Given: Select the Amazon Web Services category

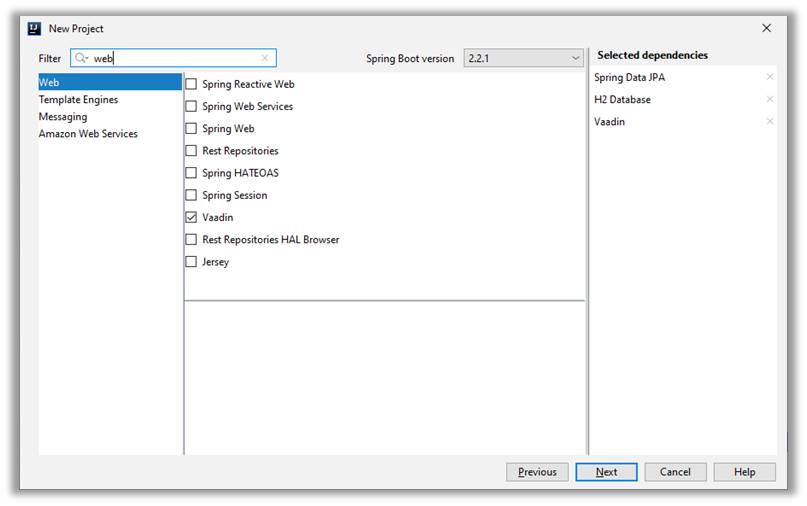Looking at the screenshot, I should tap(88, 134).
